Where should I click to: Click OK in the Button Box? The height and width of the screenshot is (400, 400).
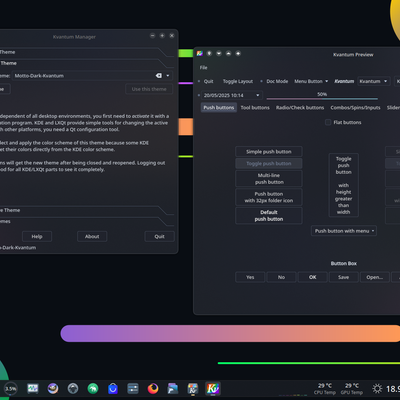coord(312,277)
